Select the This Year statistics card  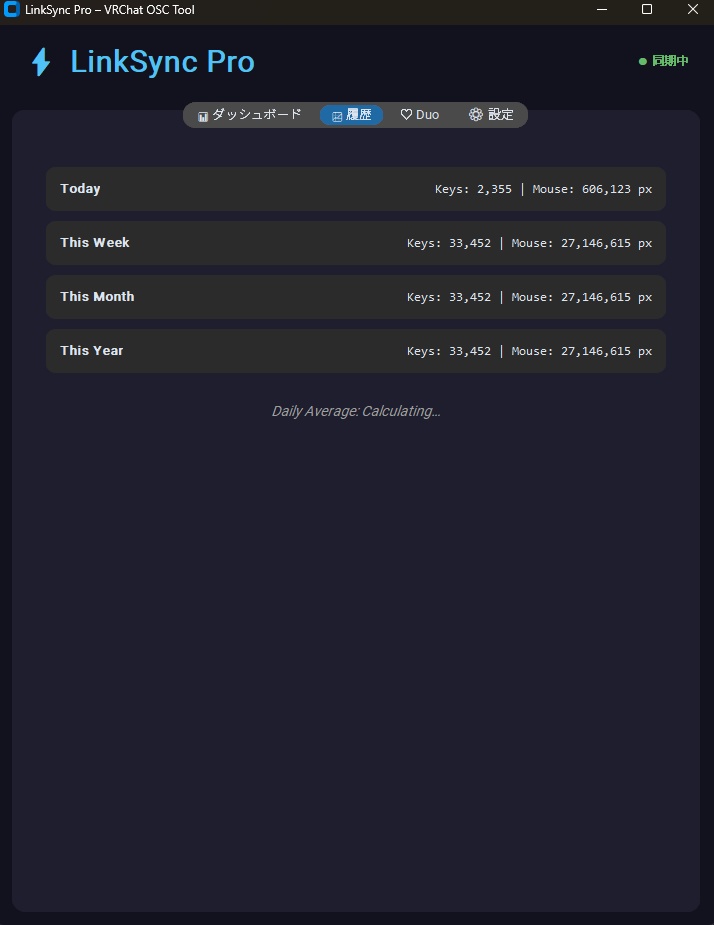click(x=355, y=351)
